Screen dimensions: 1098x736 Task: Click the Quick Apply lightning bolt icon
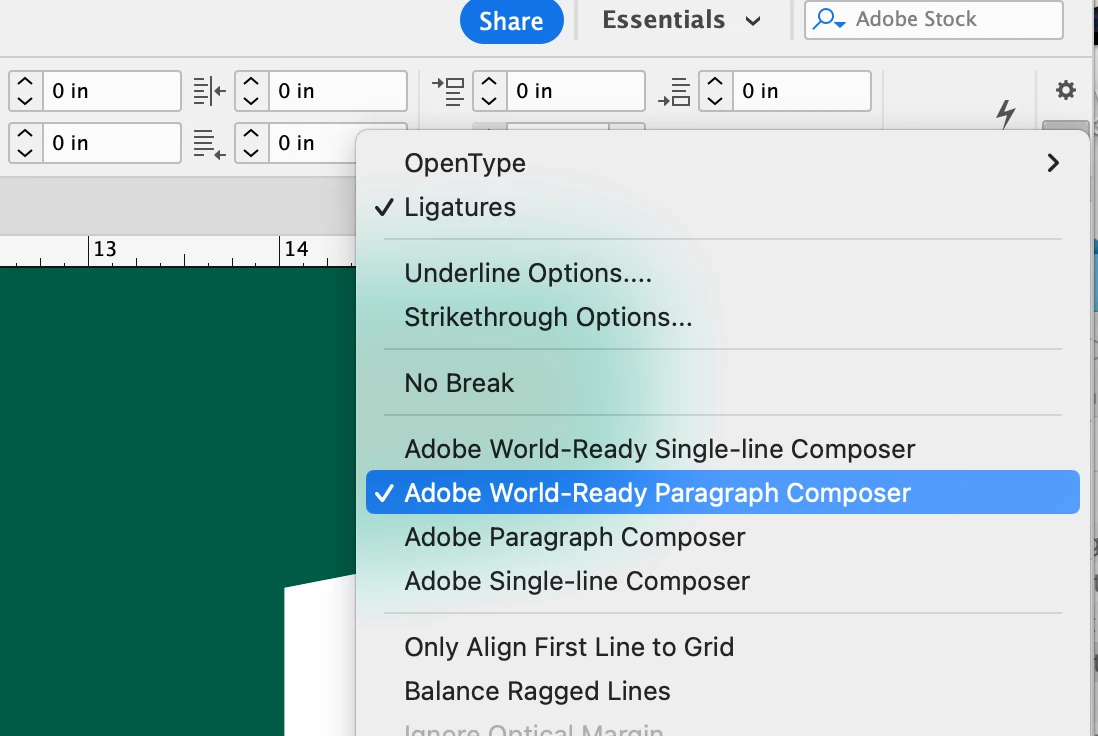(x=1006, y=113)
